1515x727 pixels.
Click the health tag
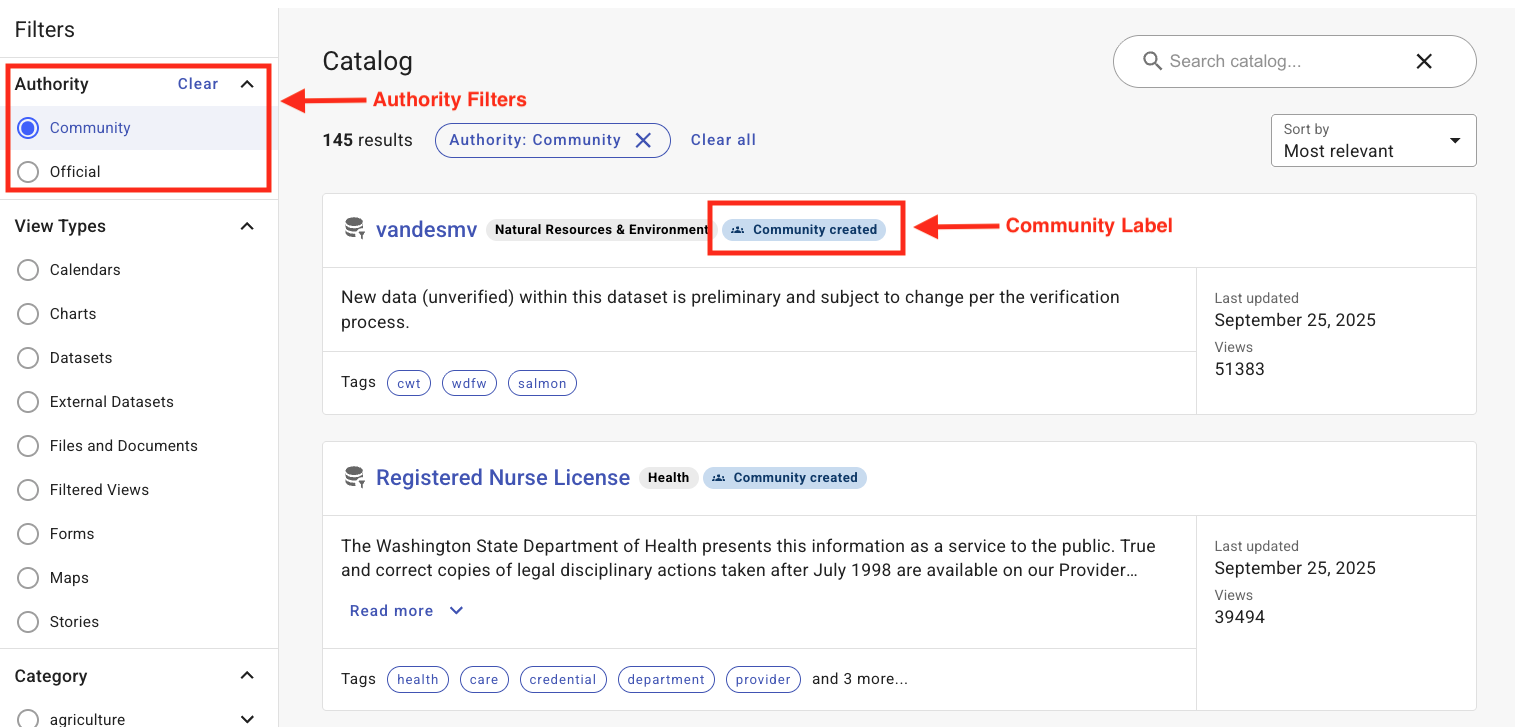(418, 679)
